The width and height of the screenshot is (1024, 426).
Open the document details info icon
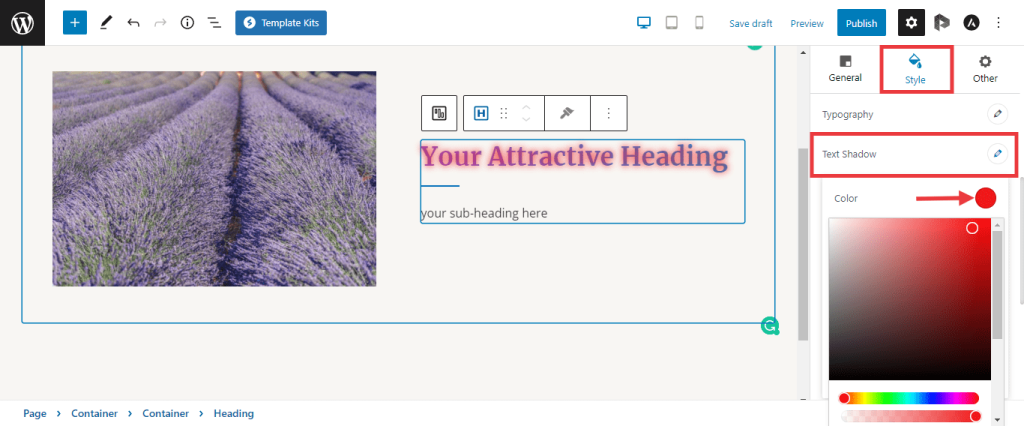click(x=187, y=22)
